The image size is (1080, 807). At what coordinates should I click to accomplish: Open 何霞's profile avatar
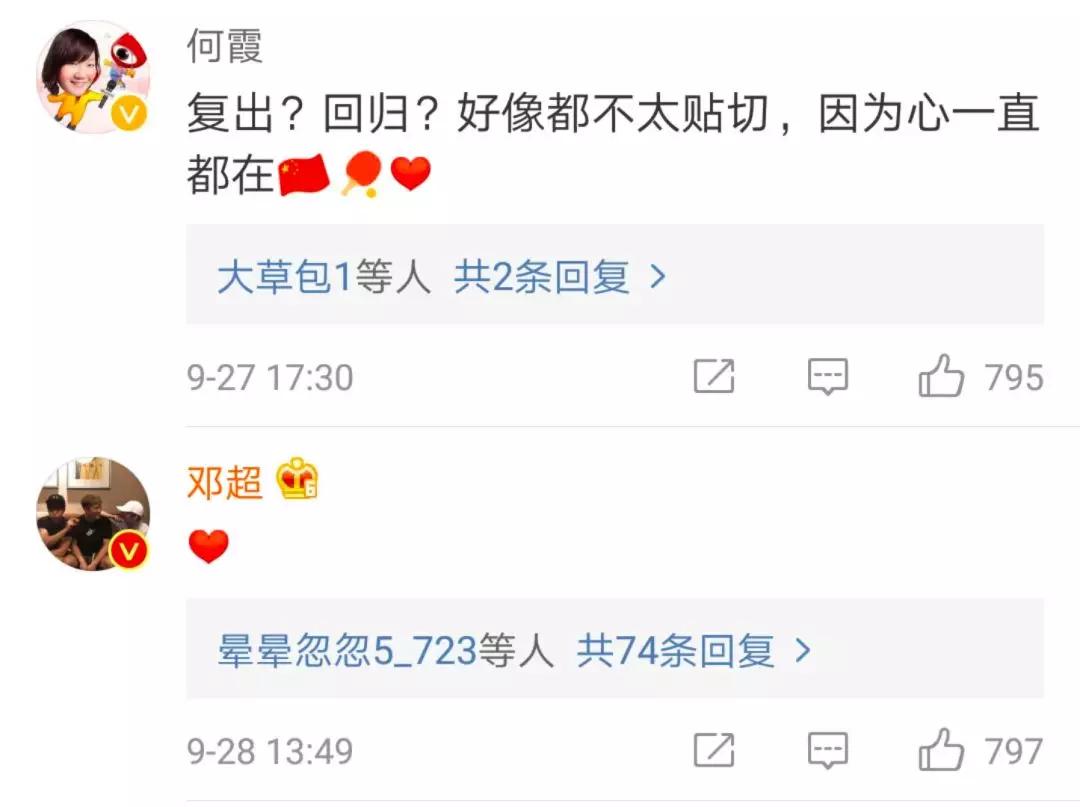(93, 76)
